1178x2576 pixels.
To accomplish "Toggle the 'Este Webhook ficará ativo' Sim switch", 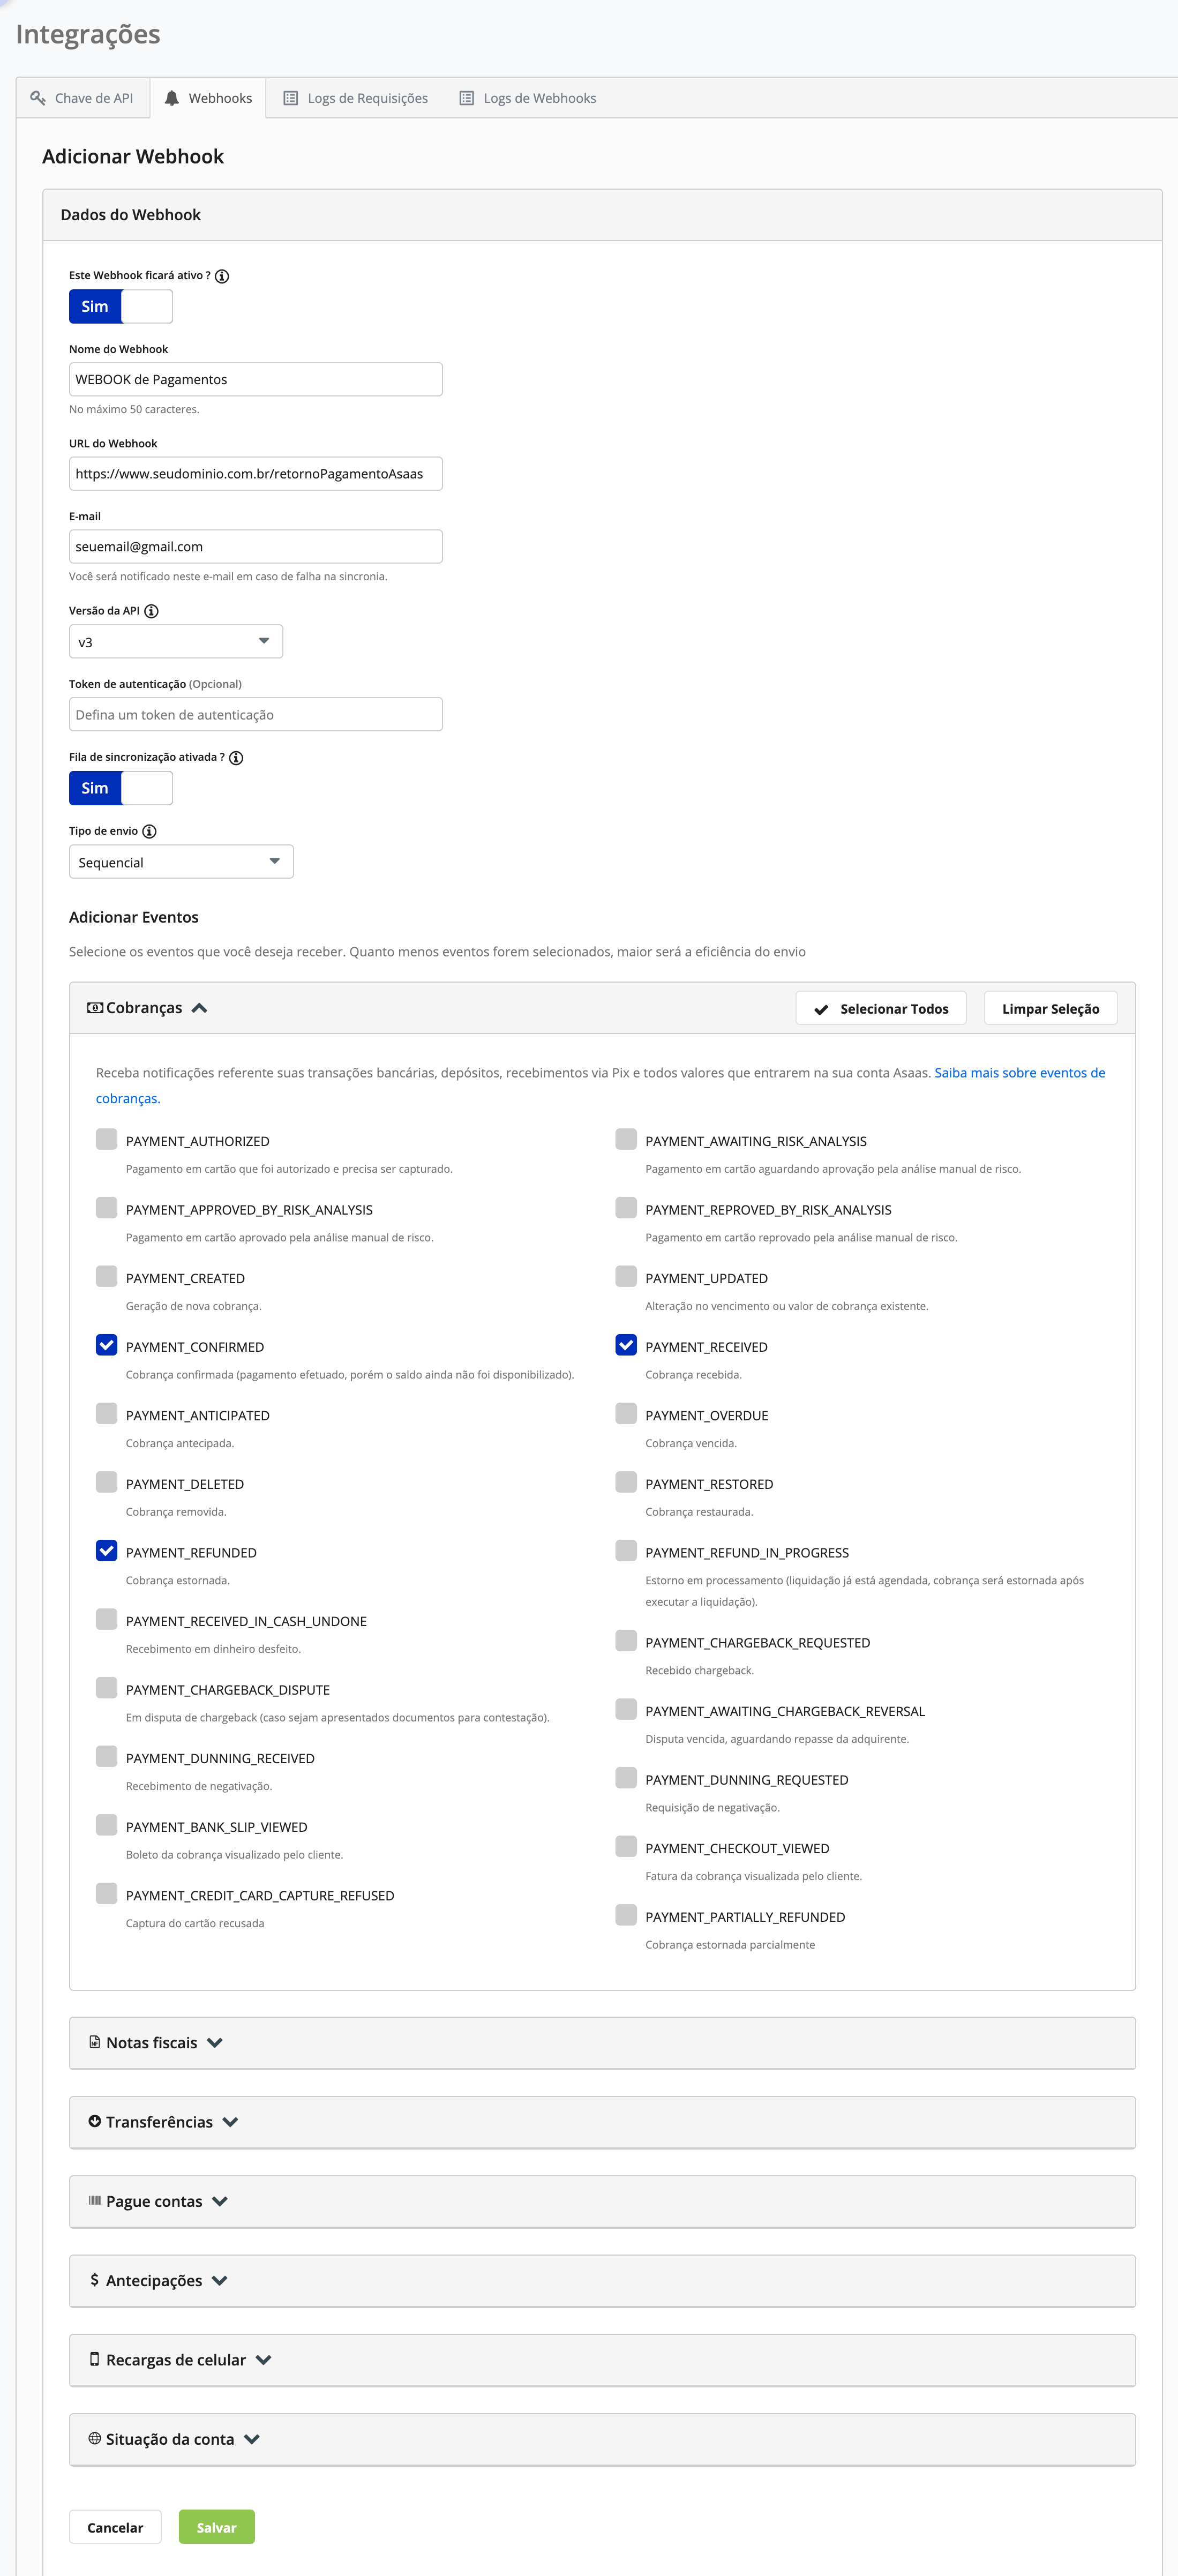I will [121, 307].
